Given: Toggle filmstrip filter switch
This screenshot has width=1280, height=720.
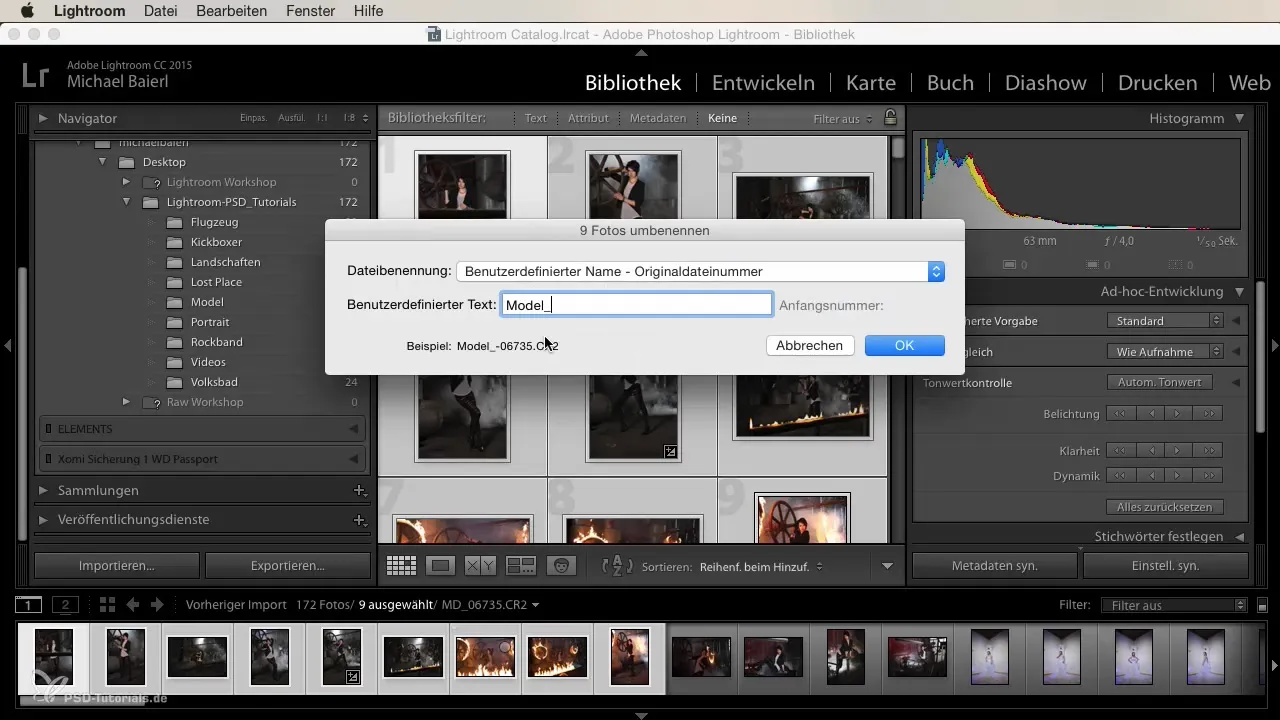Looking at the screenshot, I should click(1262, 605).
